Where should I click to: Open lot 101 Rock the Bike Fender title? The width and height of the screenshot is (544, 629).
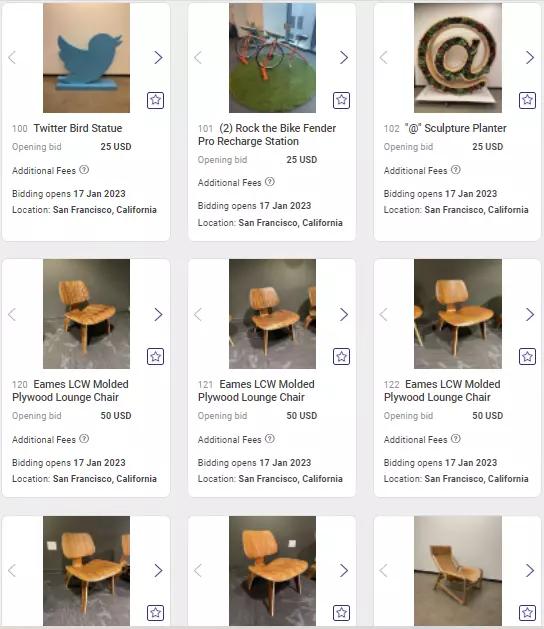point(267,135)
